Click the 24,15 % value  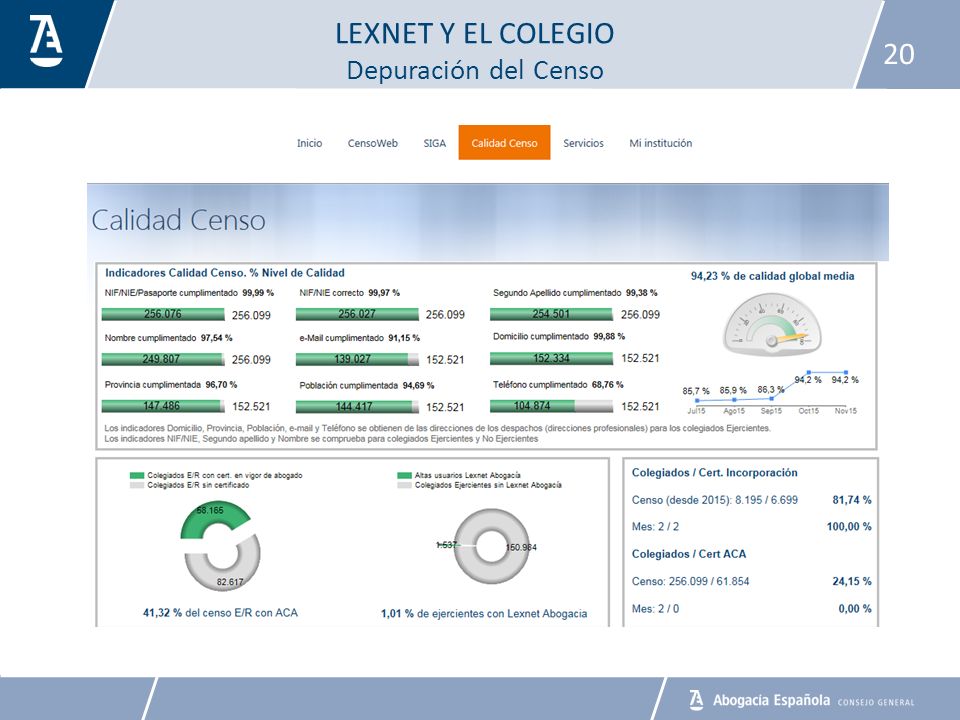852,582
